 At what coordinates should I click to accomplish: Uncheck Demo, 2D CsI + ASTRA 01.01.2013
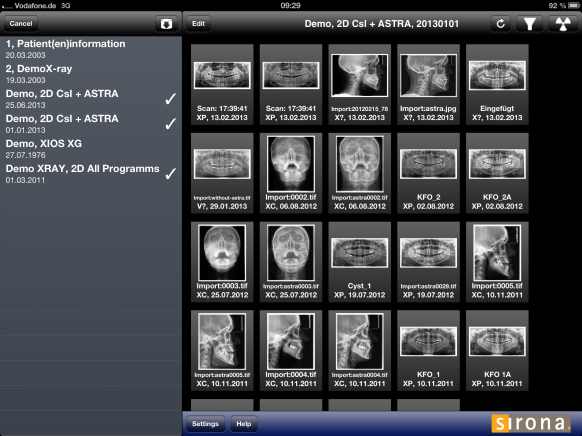pos(170,124)
